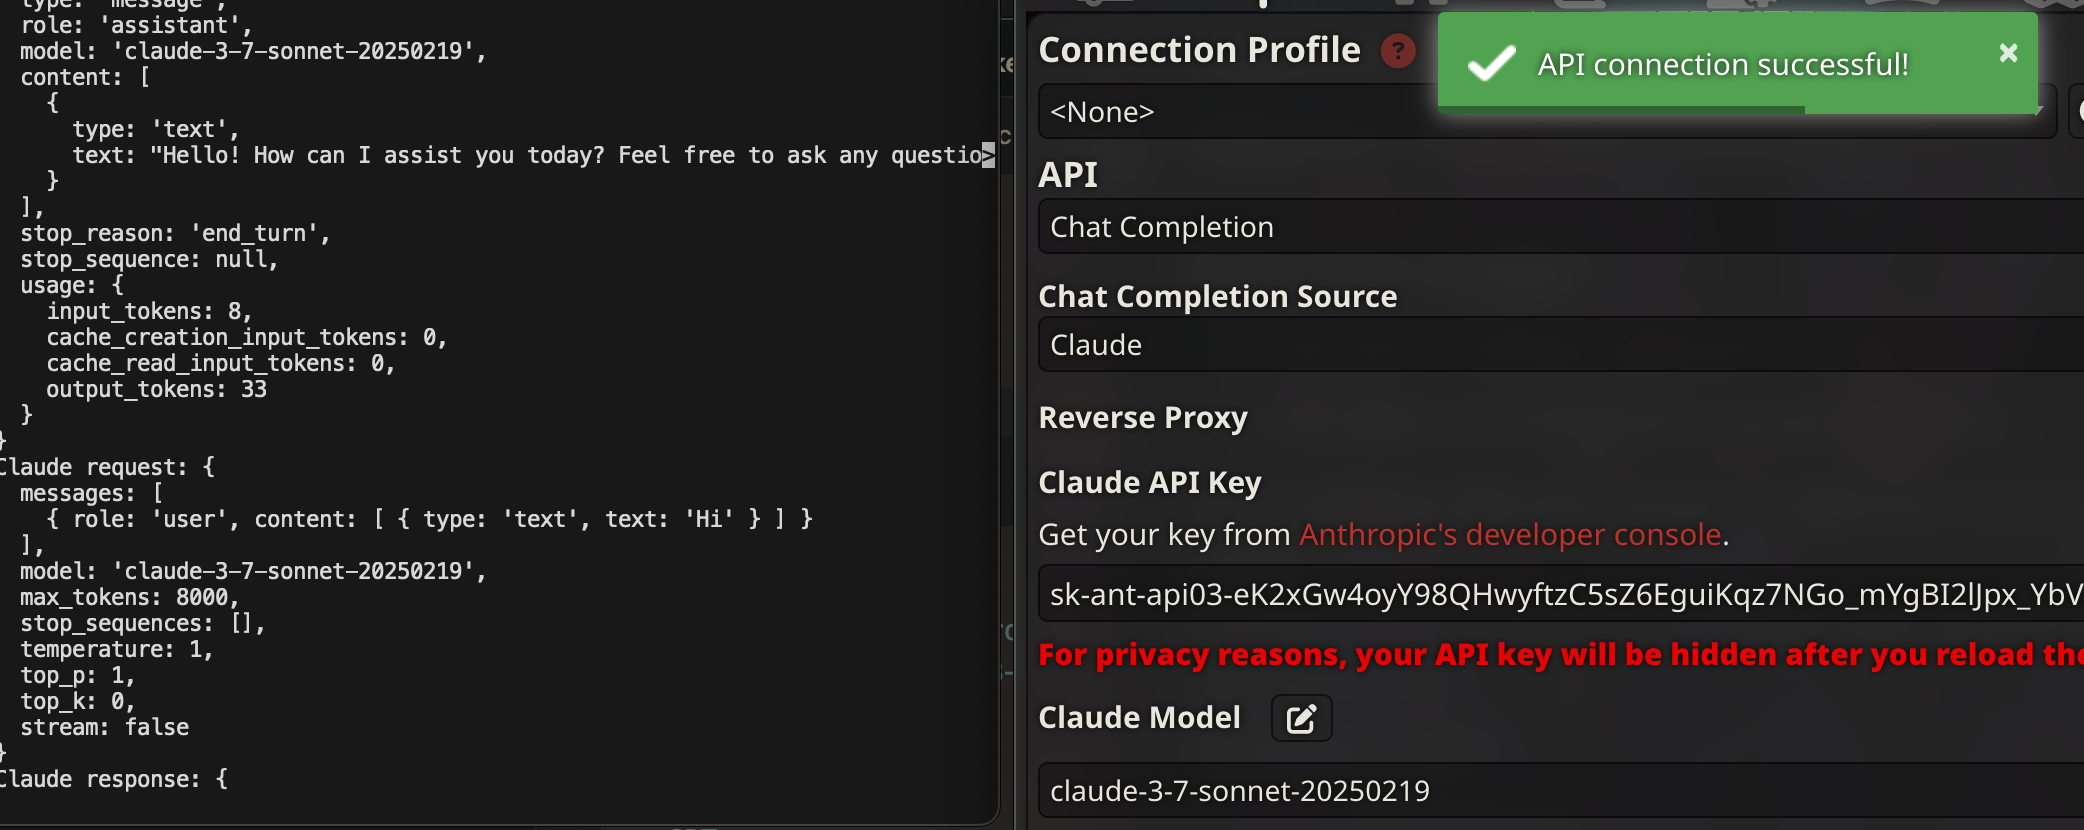Click top_k: 0 in terminal output

[77, 701]
